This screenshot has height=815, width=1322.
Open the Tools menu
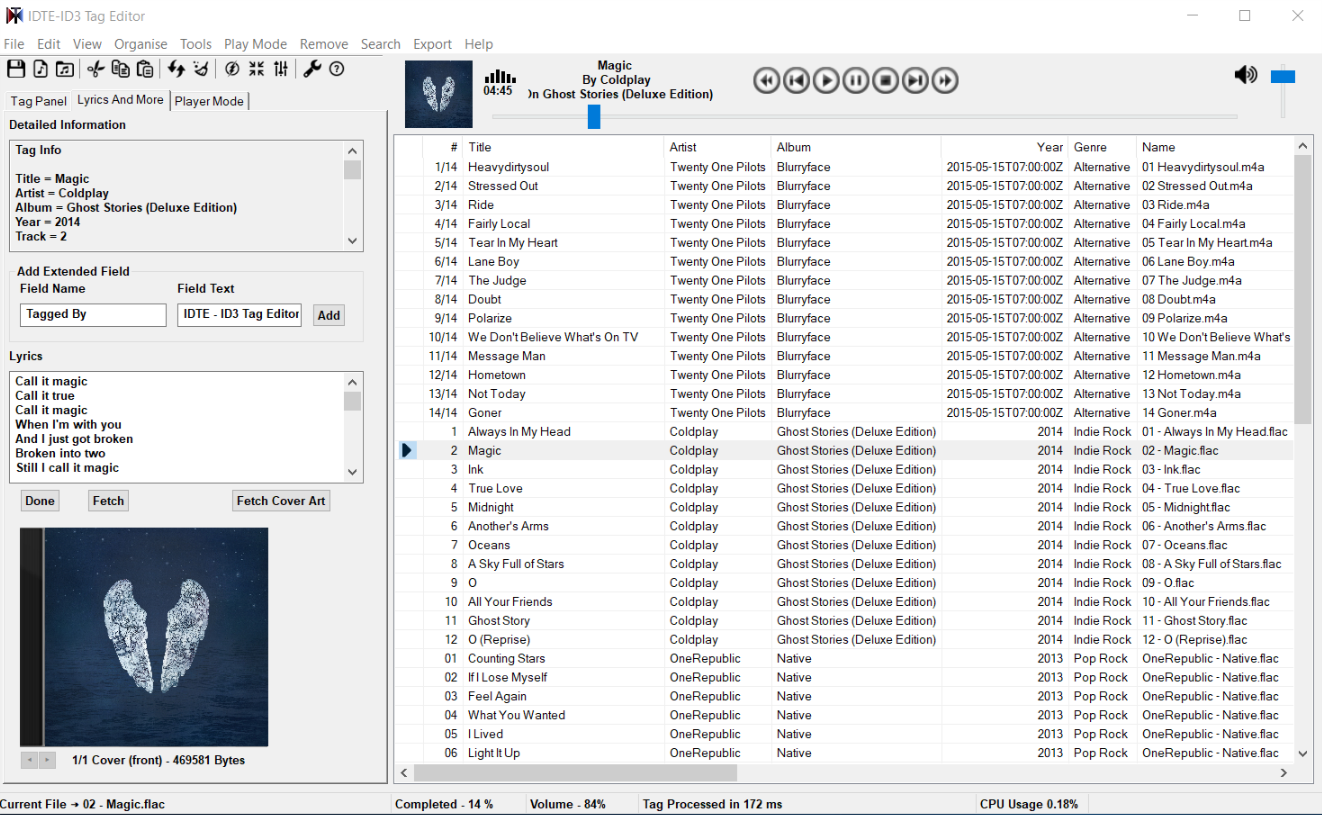196,44
